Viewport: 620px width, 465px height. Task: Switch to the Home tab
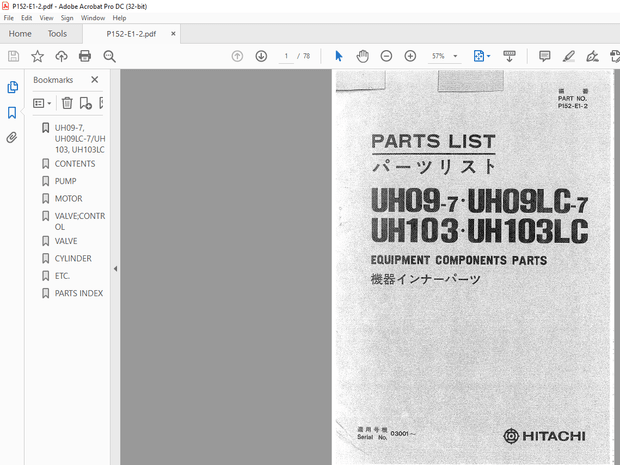click(20, 34)
